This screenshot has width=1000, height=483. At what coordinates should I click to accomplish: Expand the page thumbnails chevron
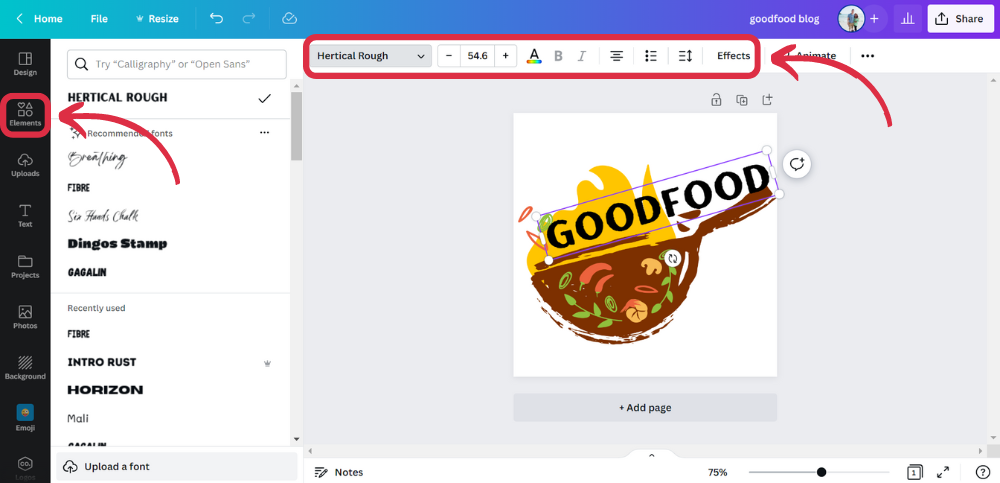pyautogui.click(x=651, y=455)
